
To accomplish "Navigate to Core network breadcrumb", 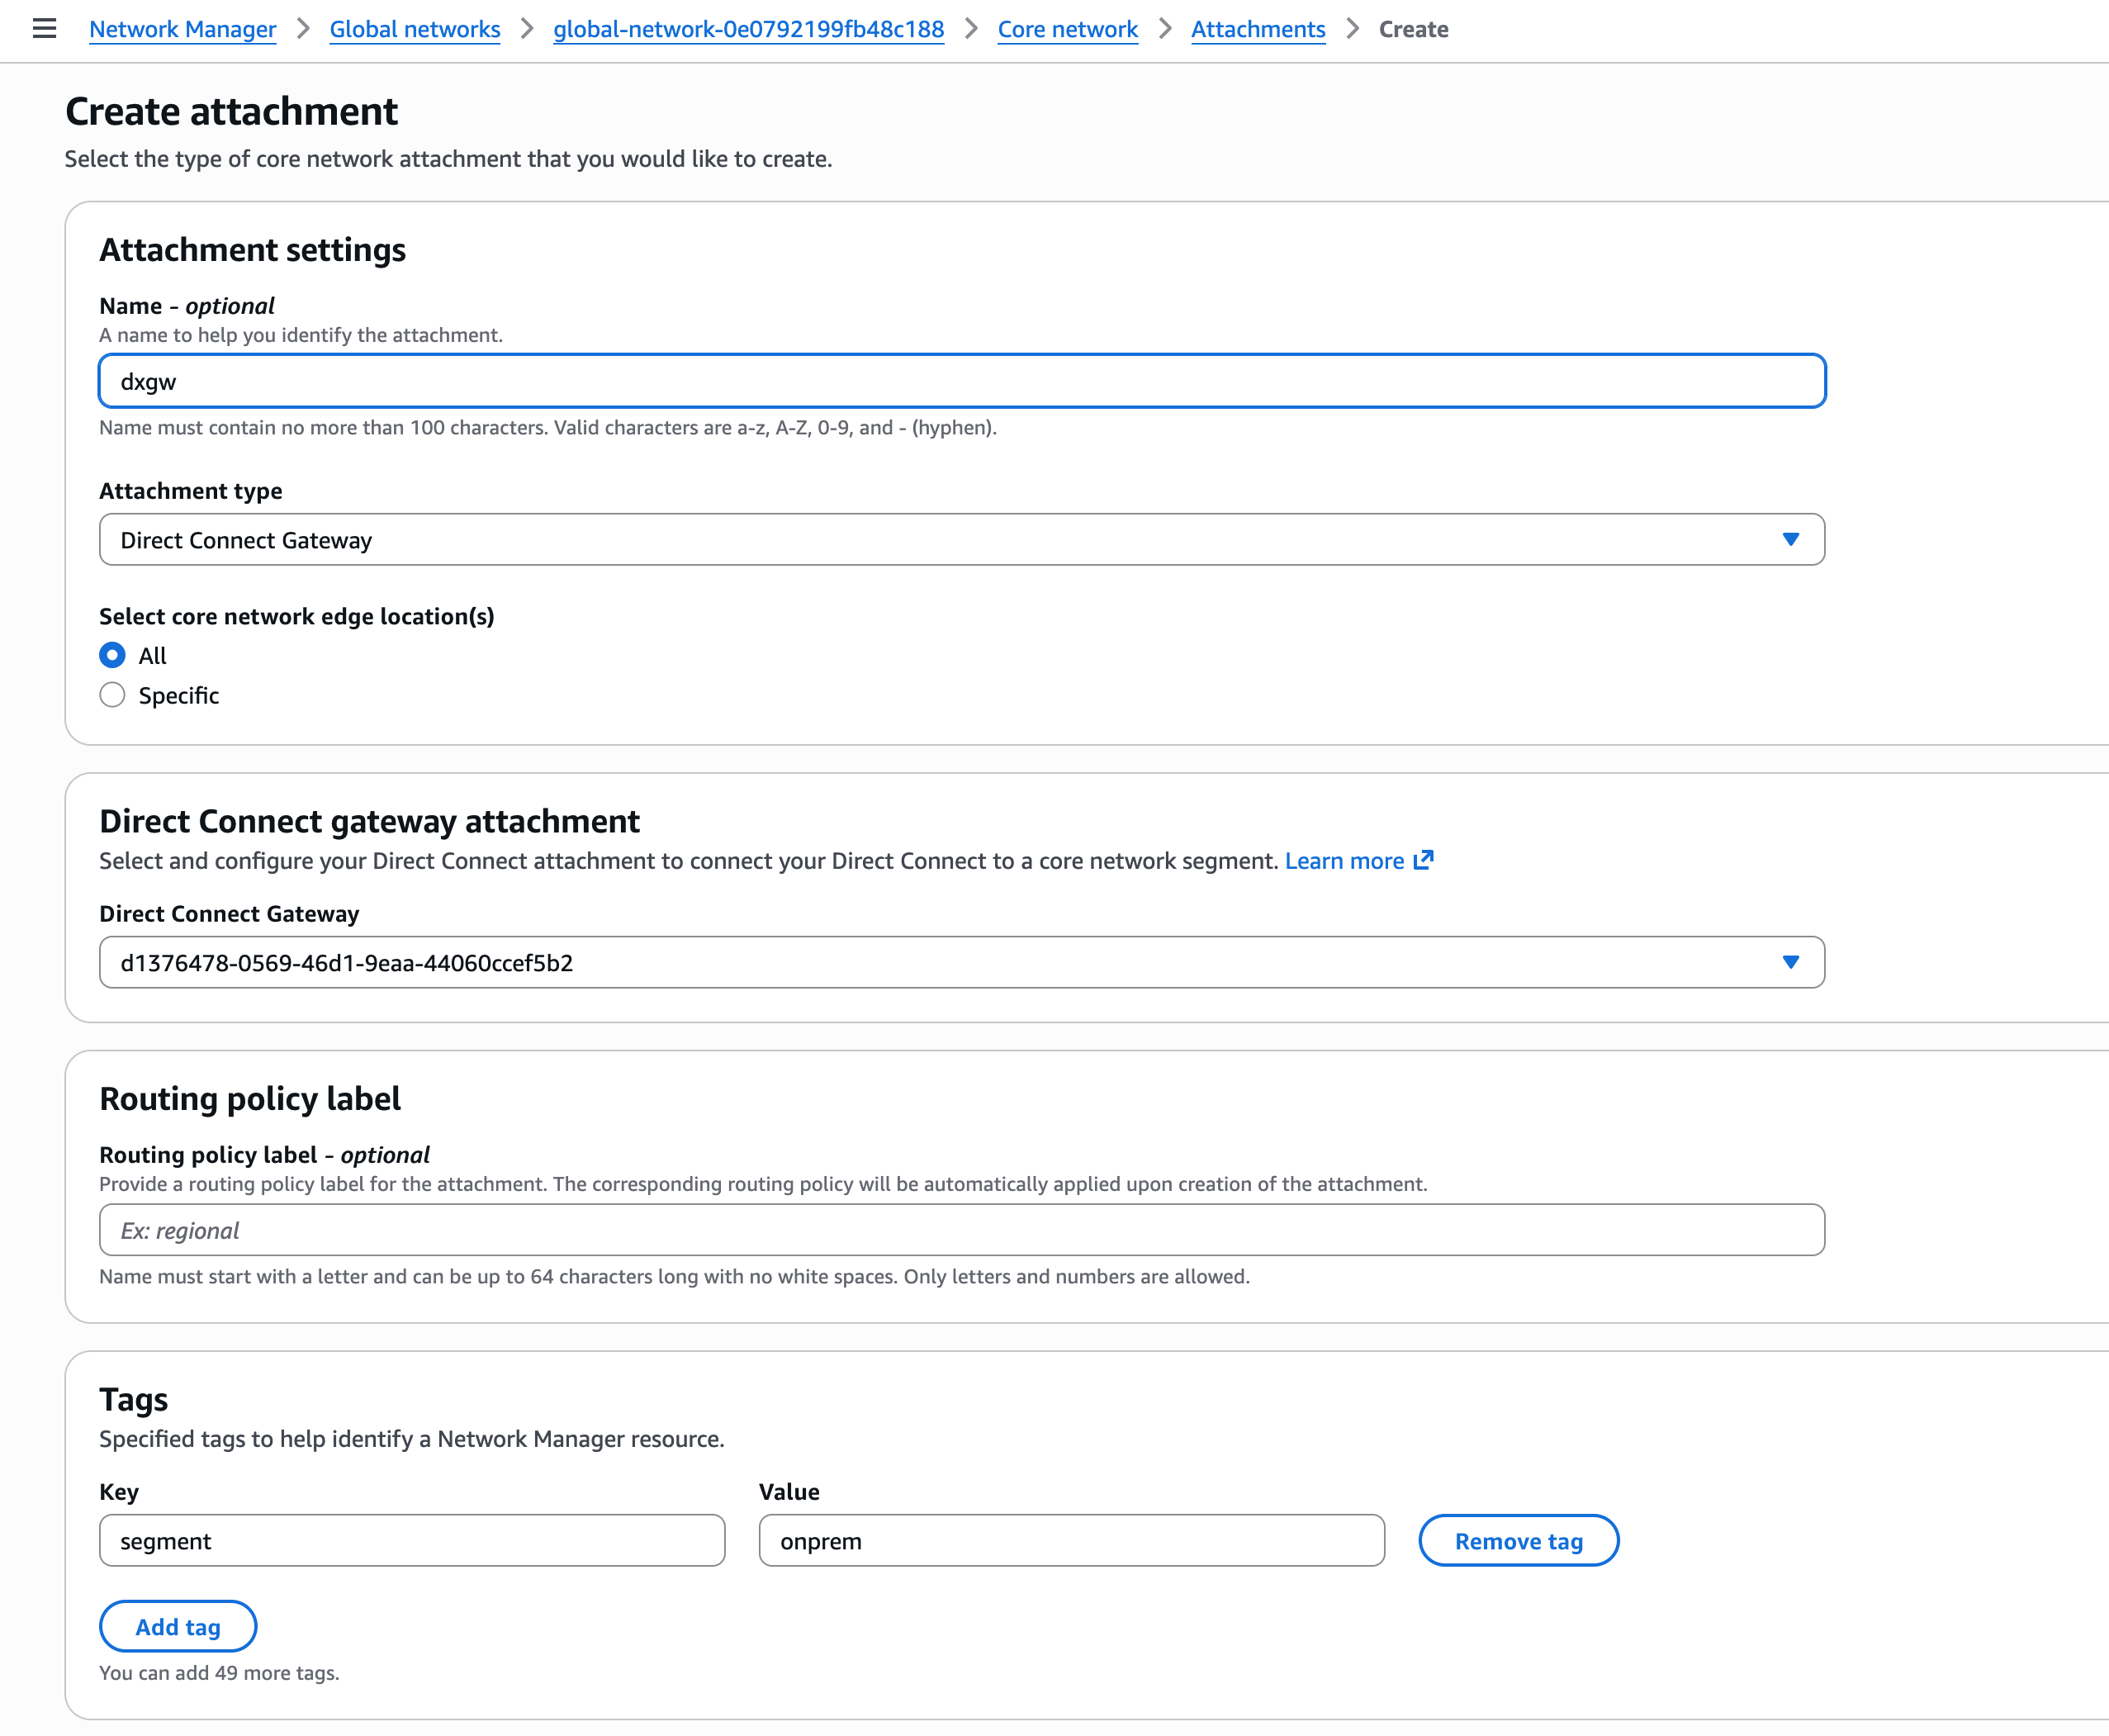I will tap(1067, 29).
